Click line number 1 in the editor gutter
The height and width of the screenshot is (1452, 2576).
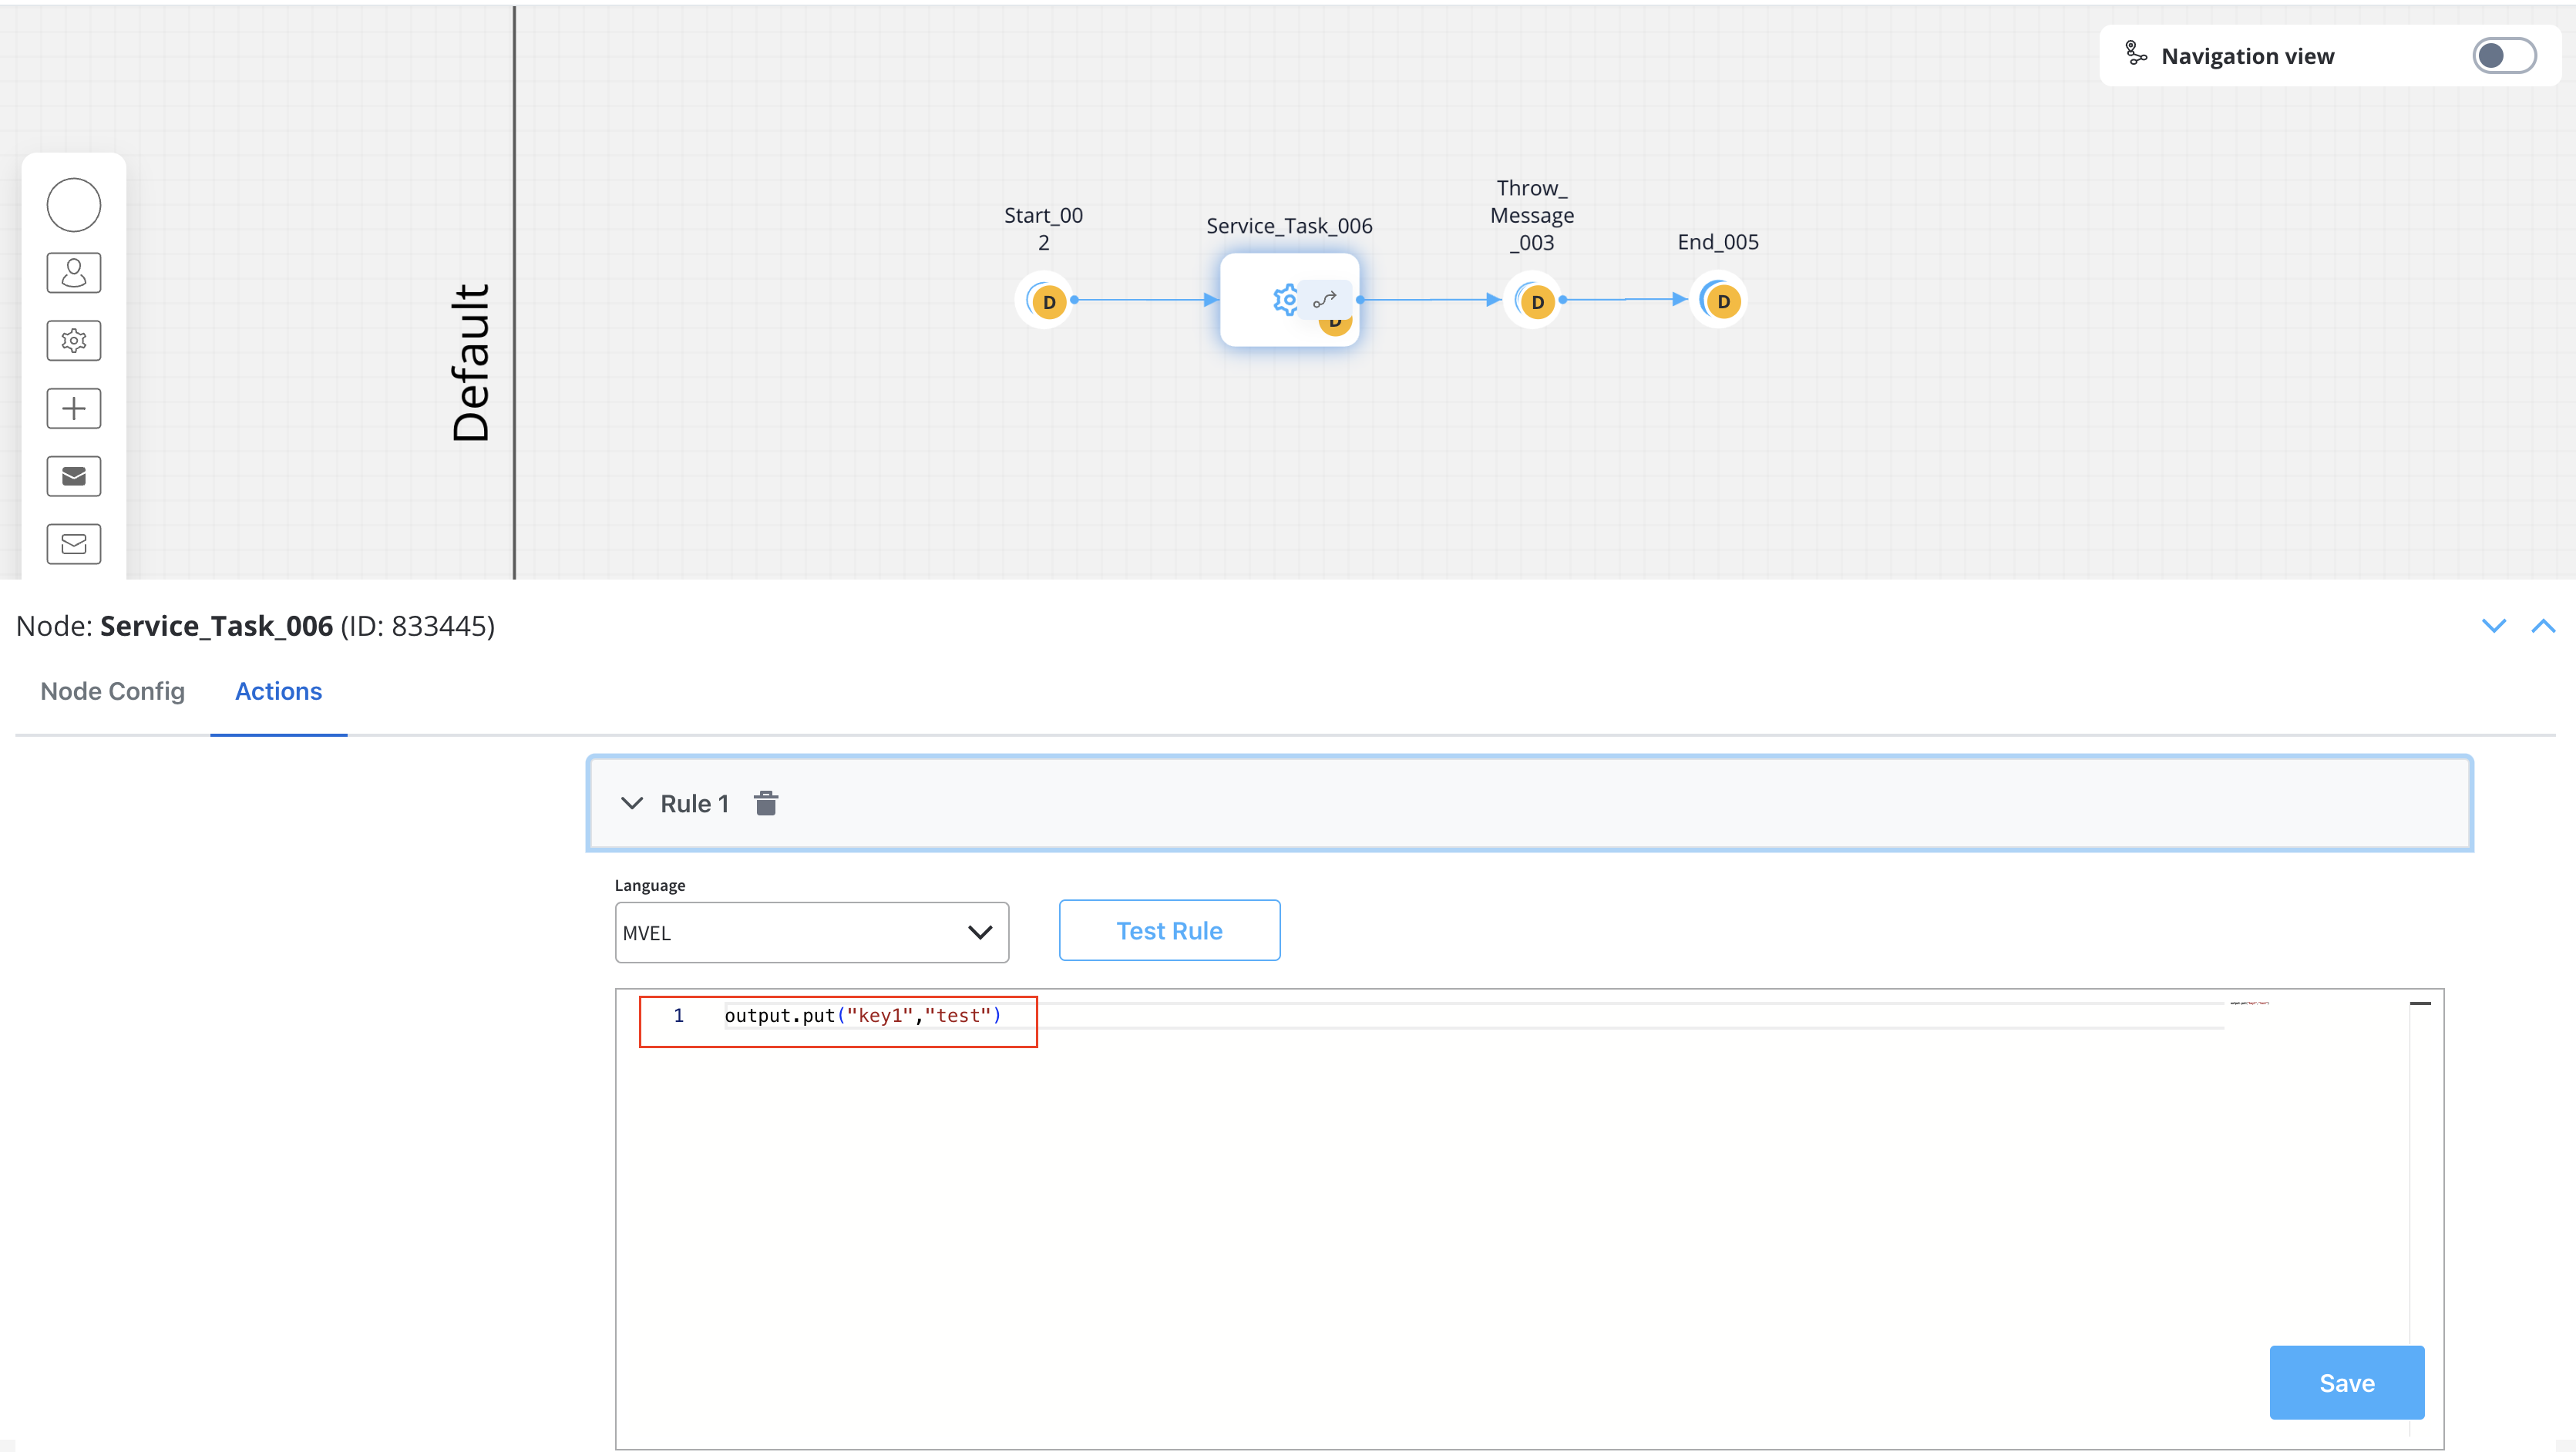pos(679,1015)
